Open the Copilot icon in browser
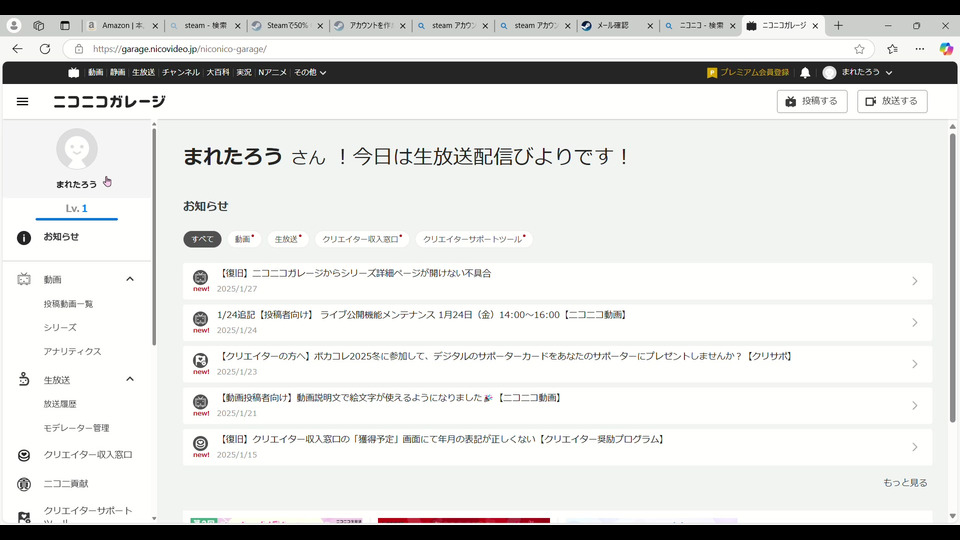This screenshot has height=540, width=960. click(x=946, y=49)
